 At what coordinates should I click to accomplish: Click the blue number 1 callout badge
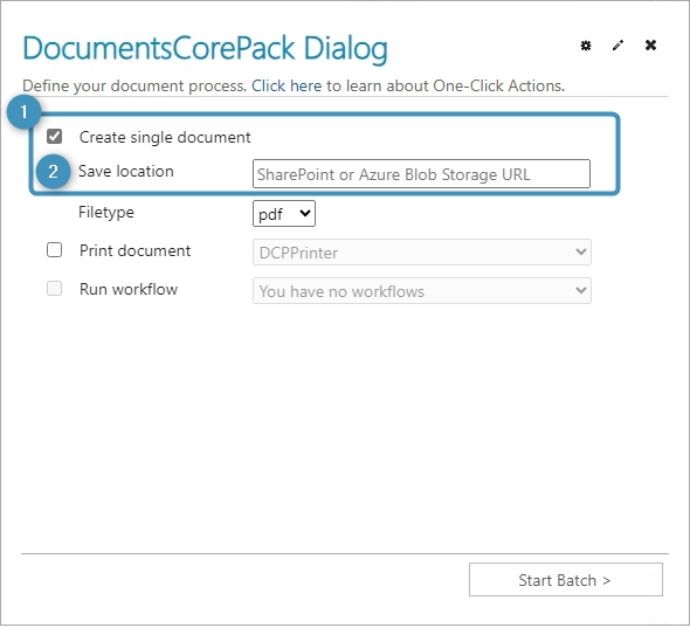pyautogui.click(x=23, y=114)
